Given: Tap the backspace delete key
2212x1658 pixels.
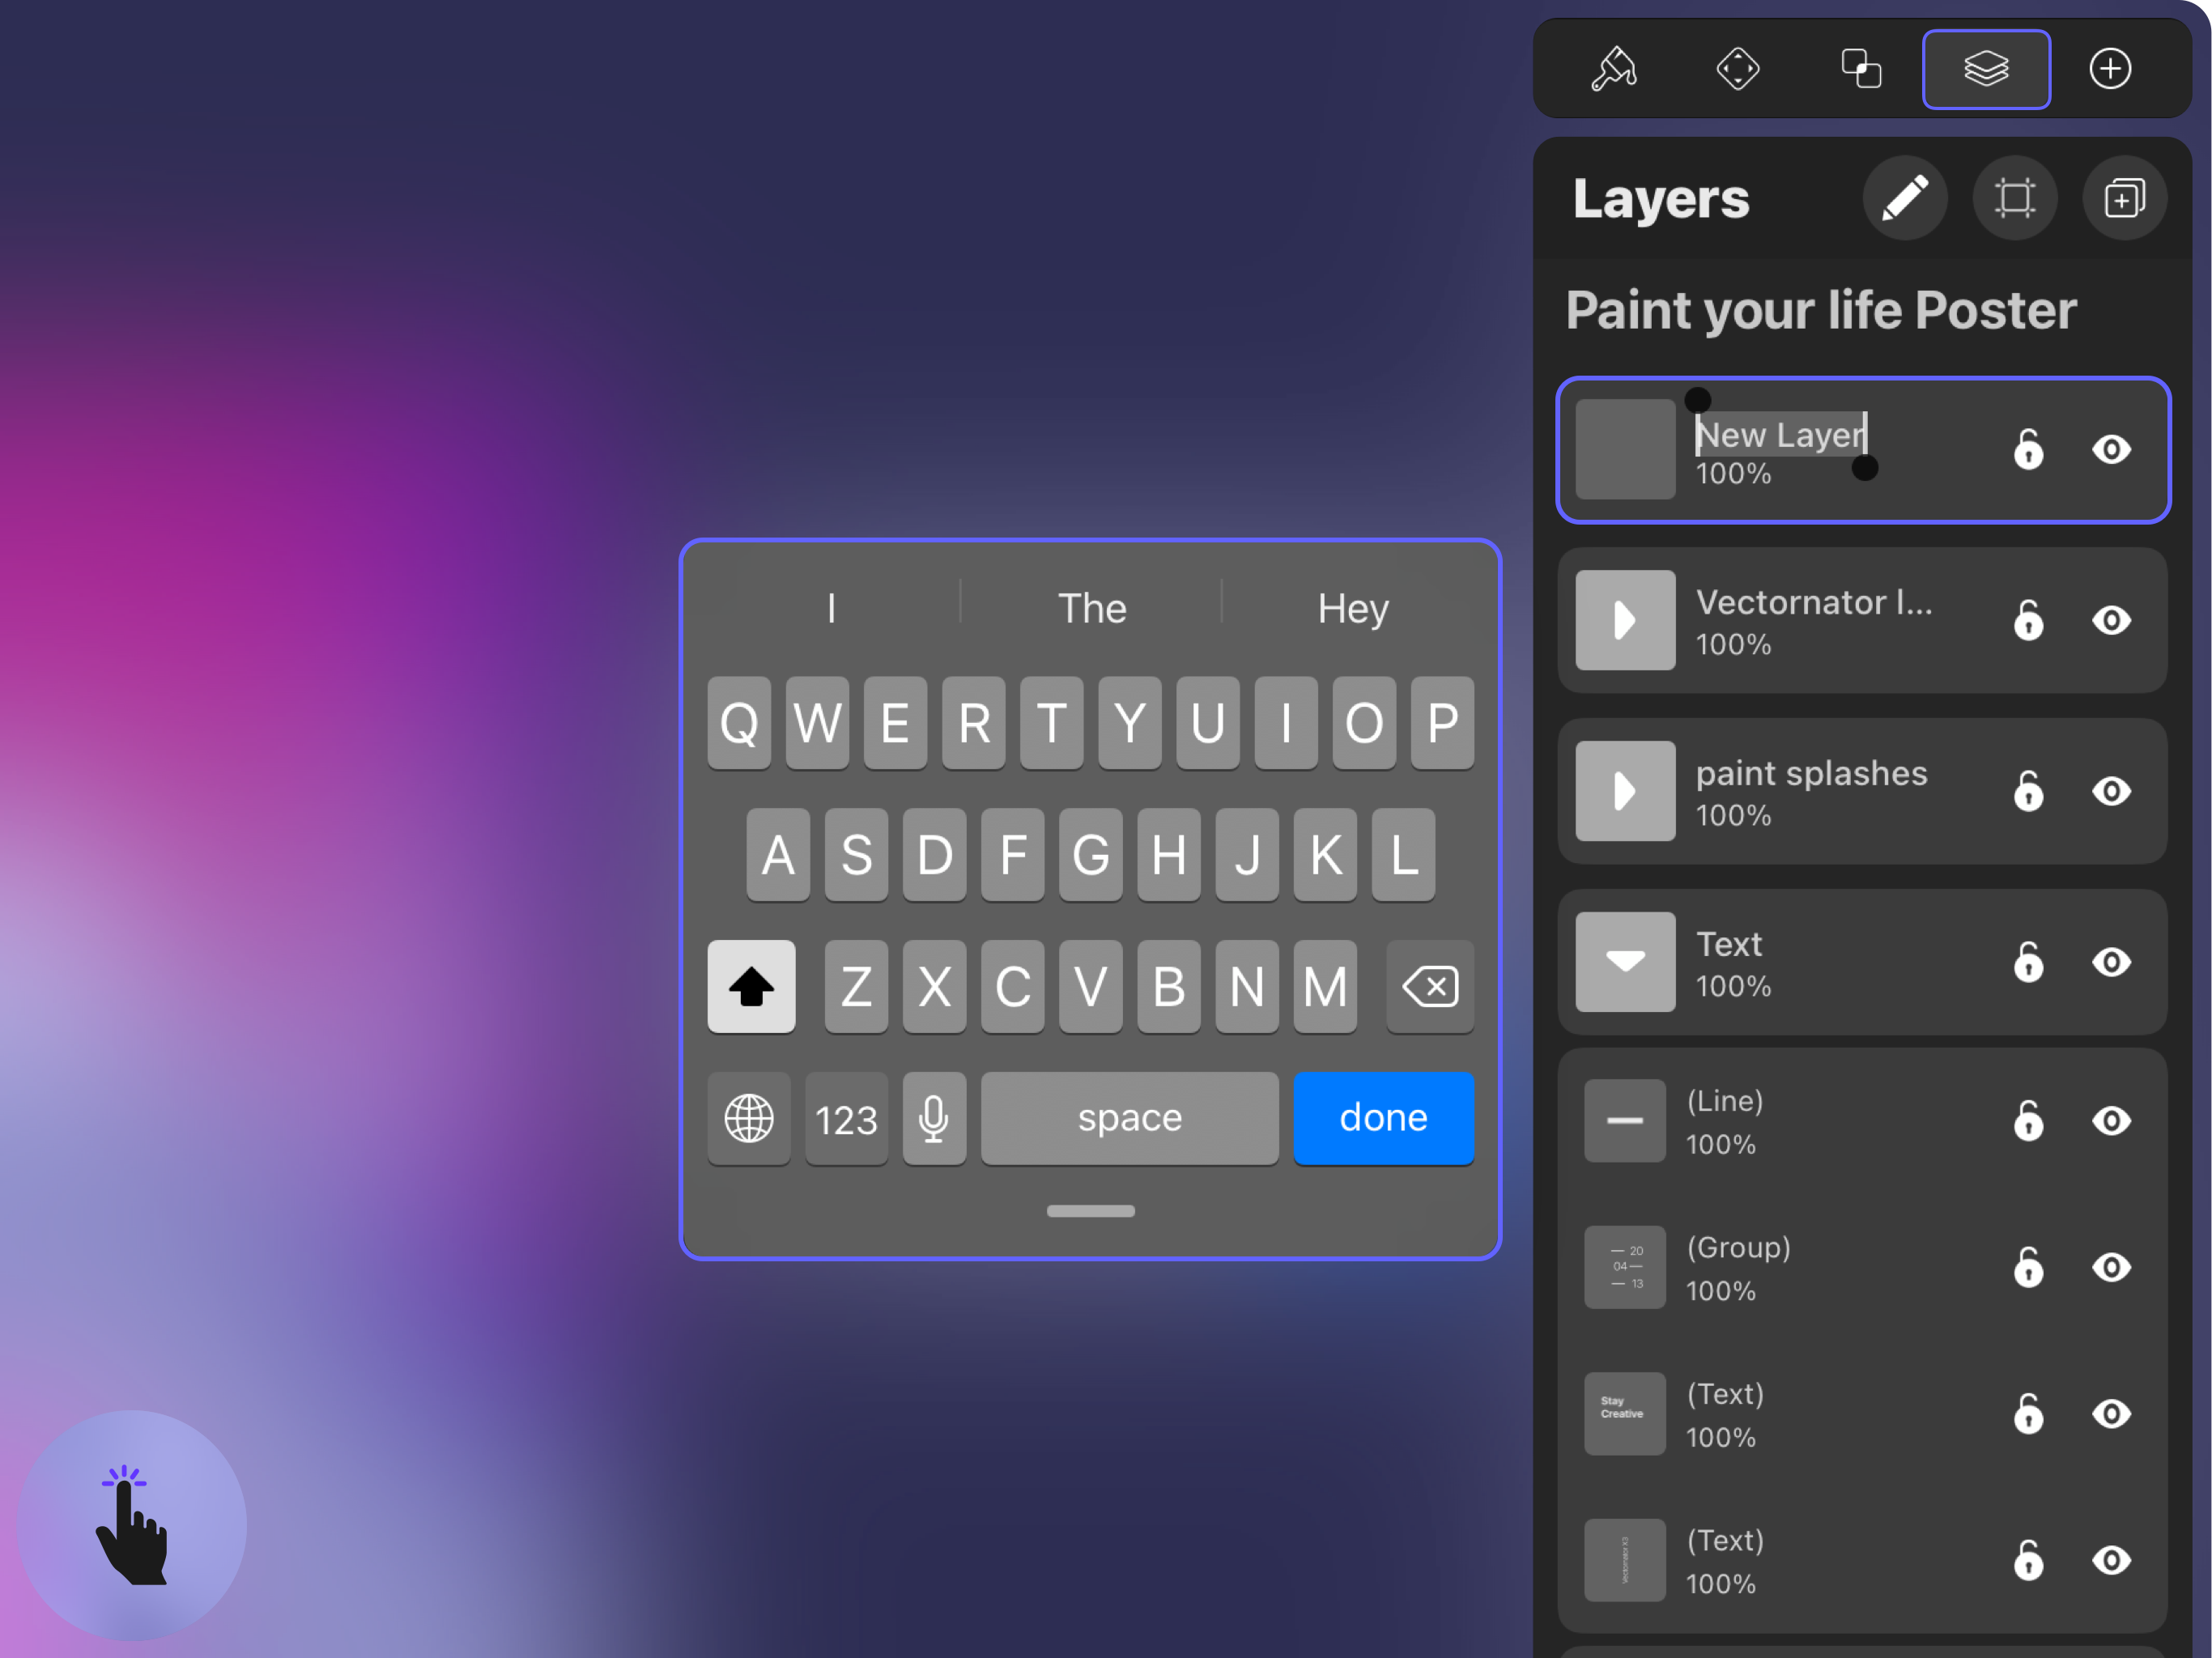Looking at the screenshot, I should click(1430, 986).
